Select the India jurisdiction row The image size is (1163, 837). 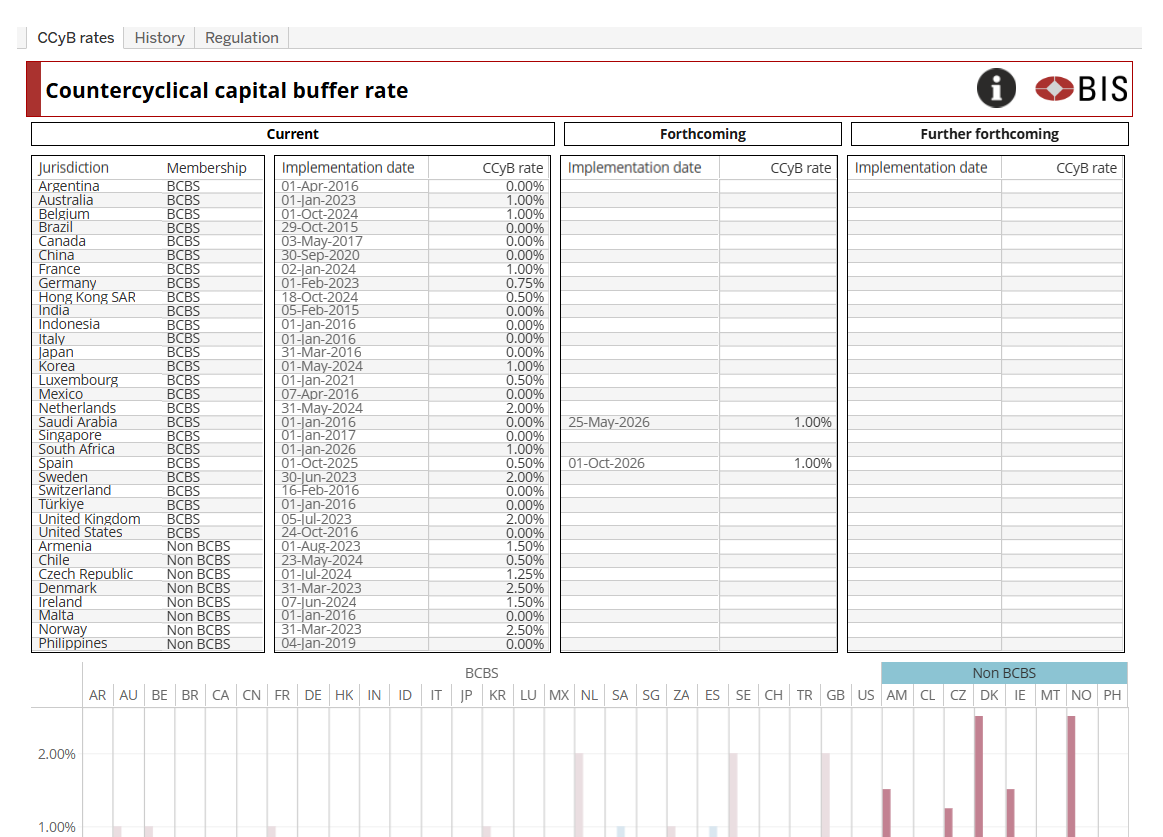(x=148, y=311)
